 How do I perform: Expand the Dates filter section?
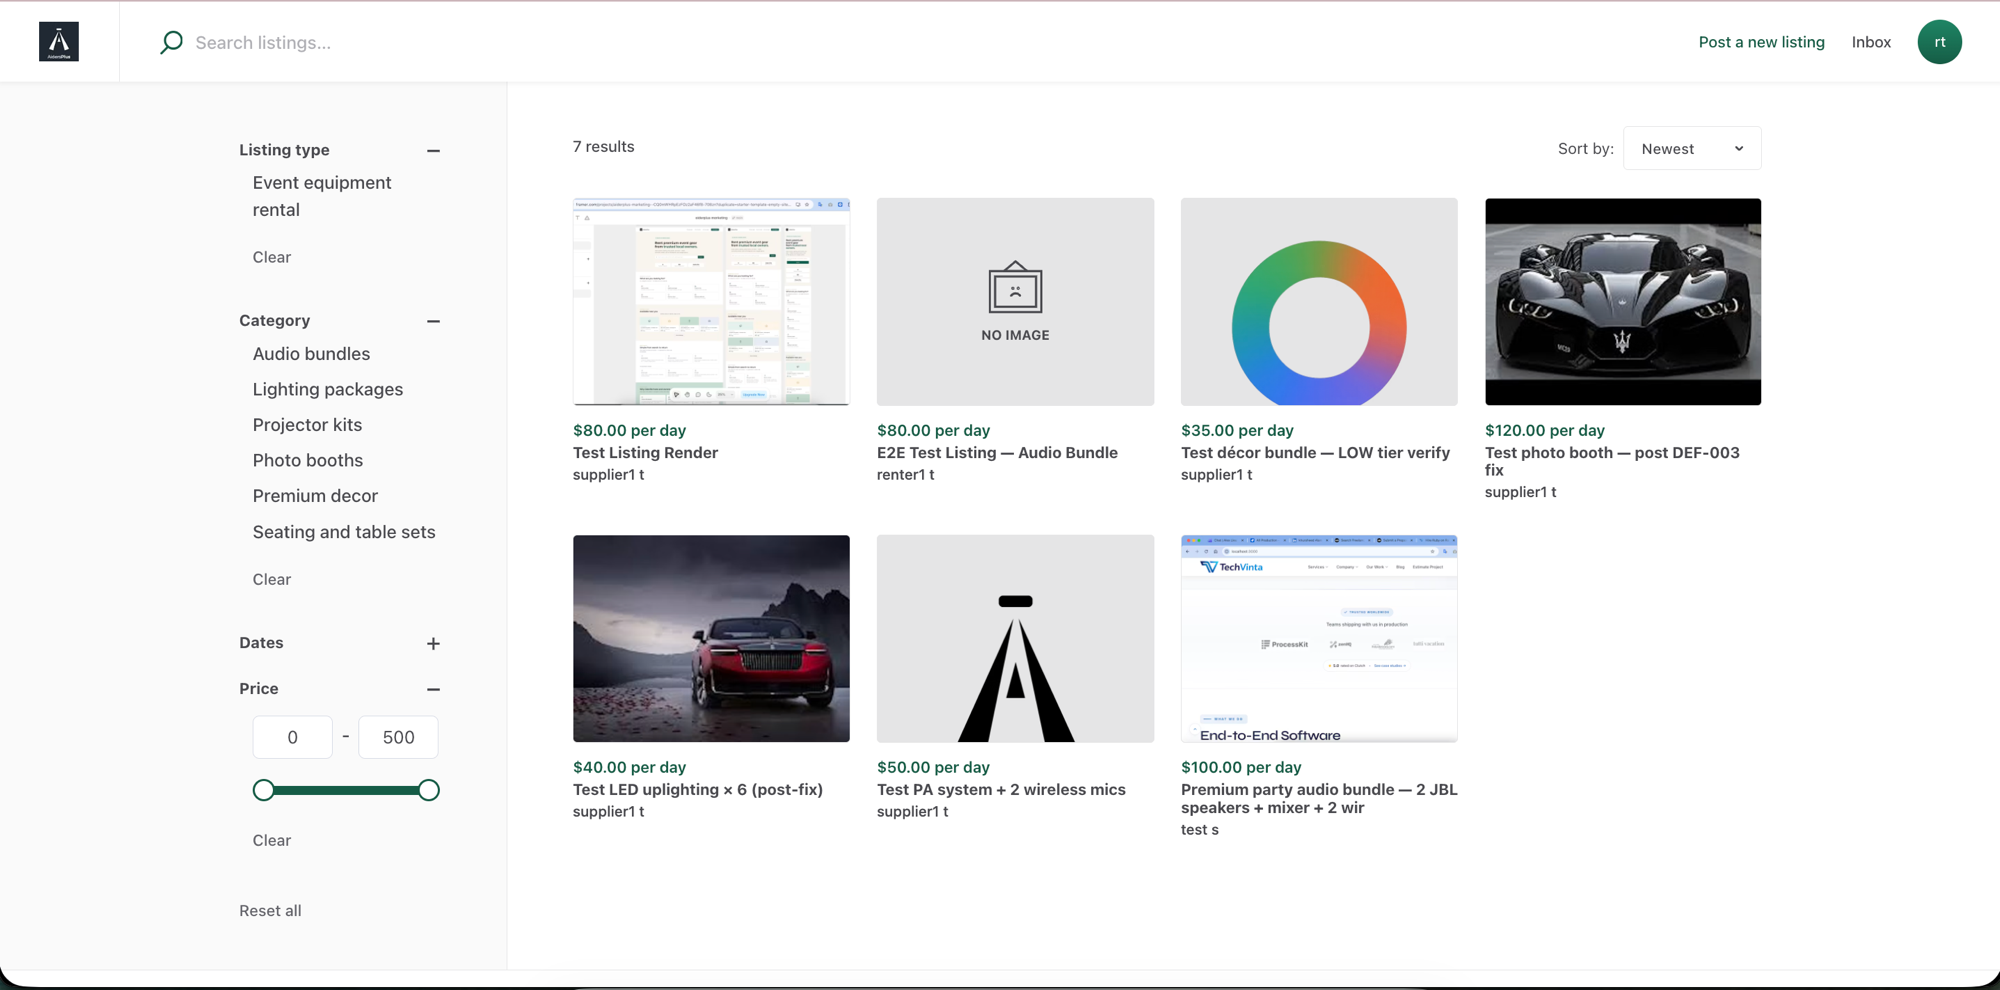point(433,643)
